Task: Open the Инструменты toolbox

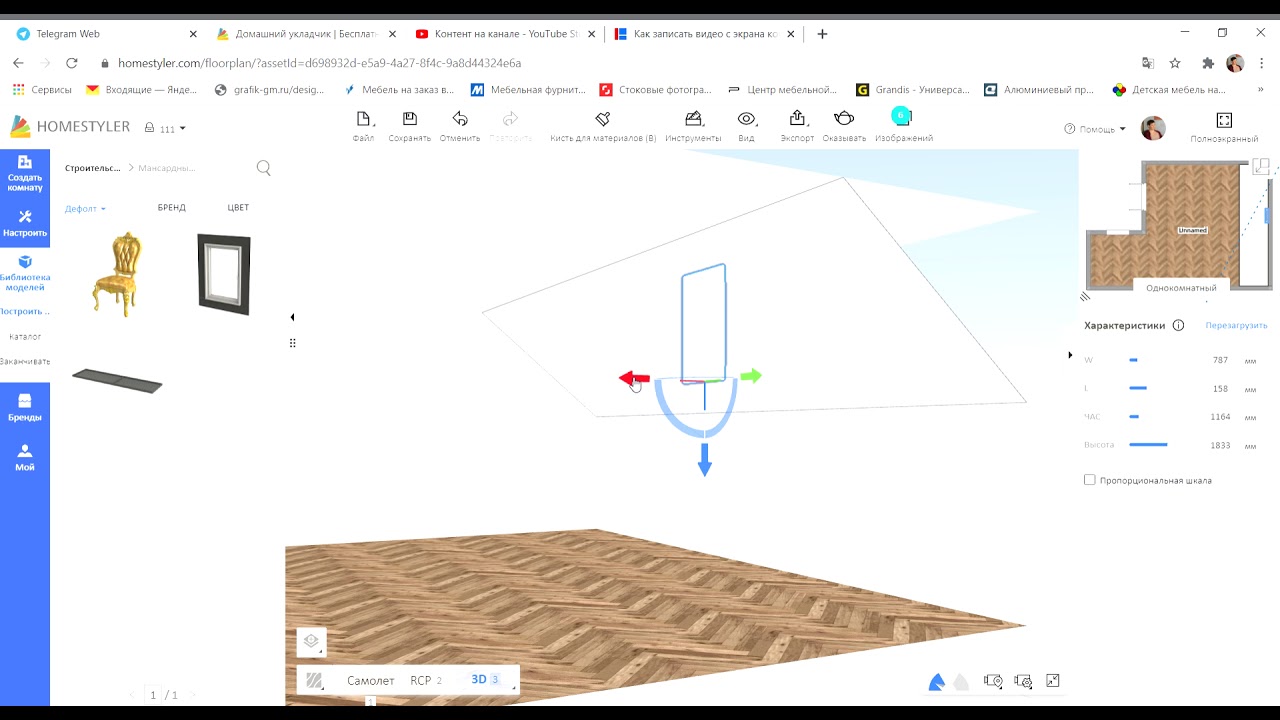Action: 693,119
